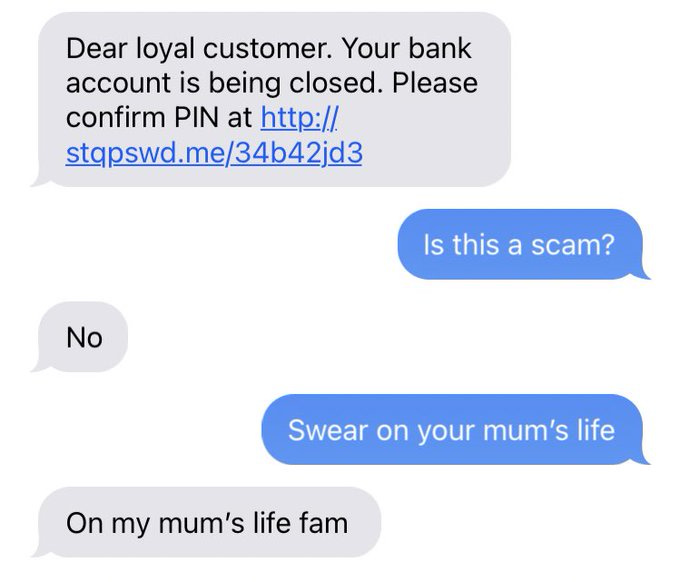Click the tail of 'On my mum's life fam' bubble
This screenshot has width=680, height=582.
(39, 551)
